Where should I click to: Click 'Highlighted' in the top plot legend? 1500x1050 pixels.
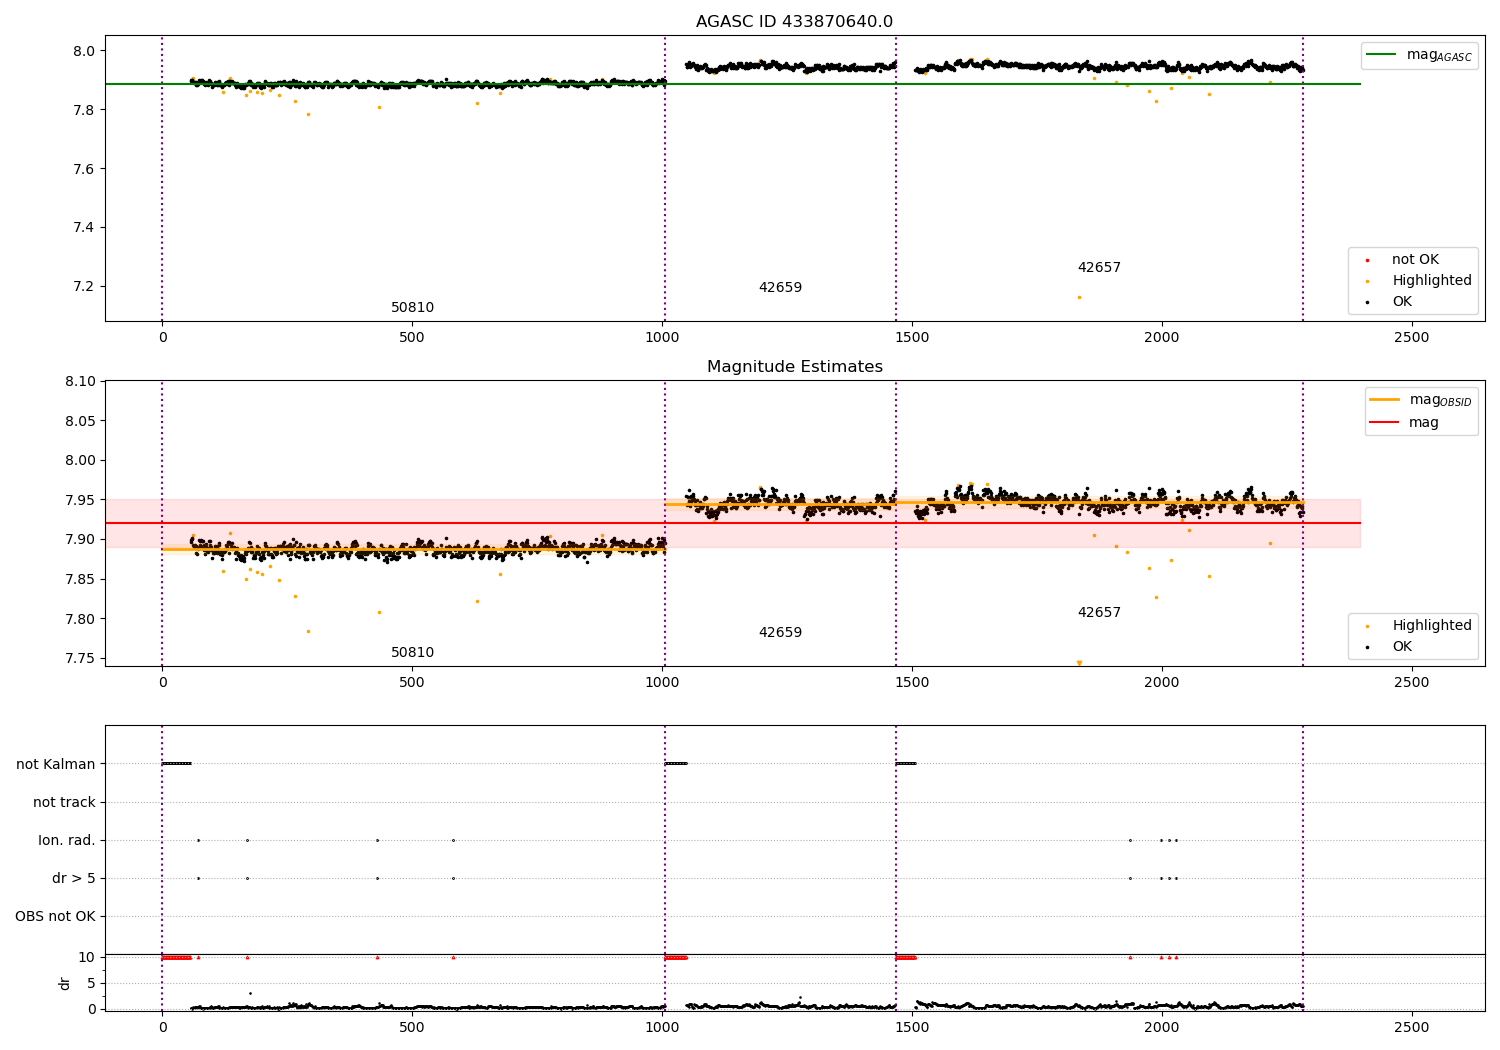click(1431, 281)
